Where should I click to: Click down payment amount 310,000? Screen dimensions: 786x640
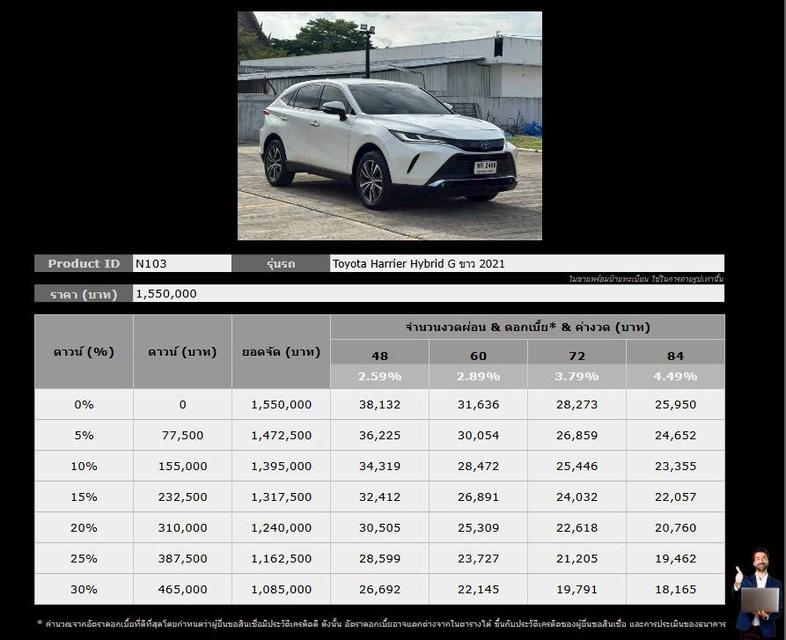[182, 528]
